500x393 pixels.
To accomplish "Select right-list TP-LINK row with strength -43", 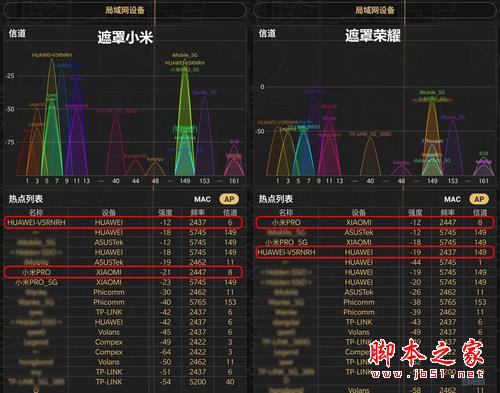I will [375, 322].
